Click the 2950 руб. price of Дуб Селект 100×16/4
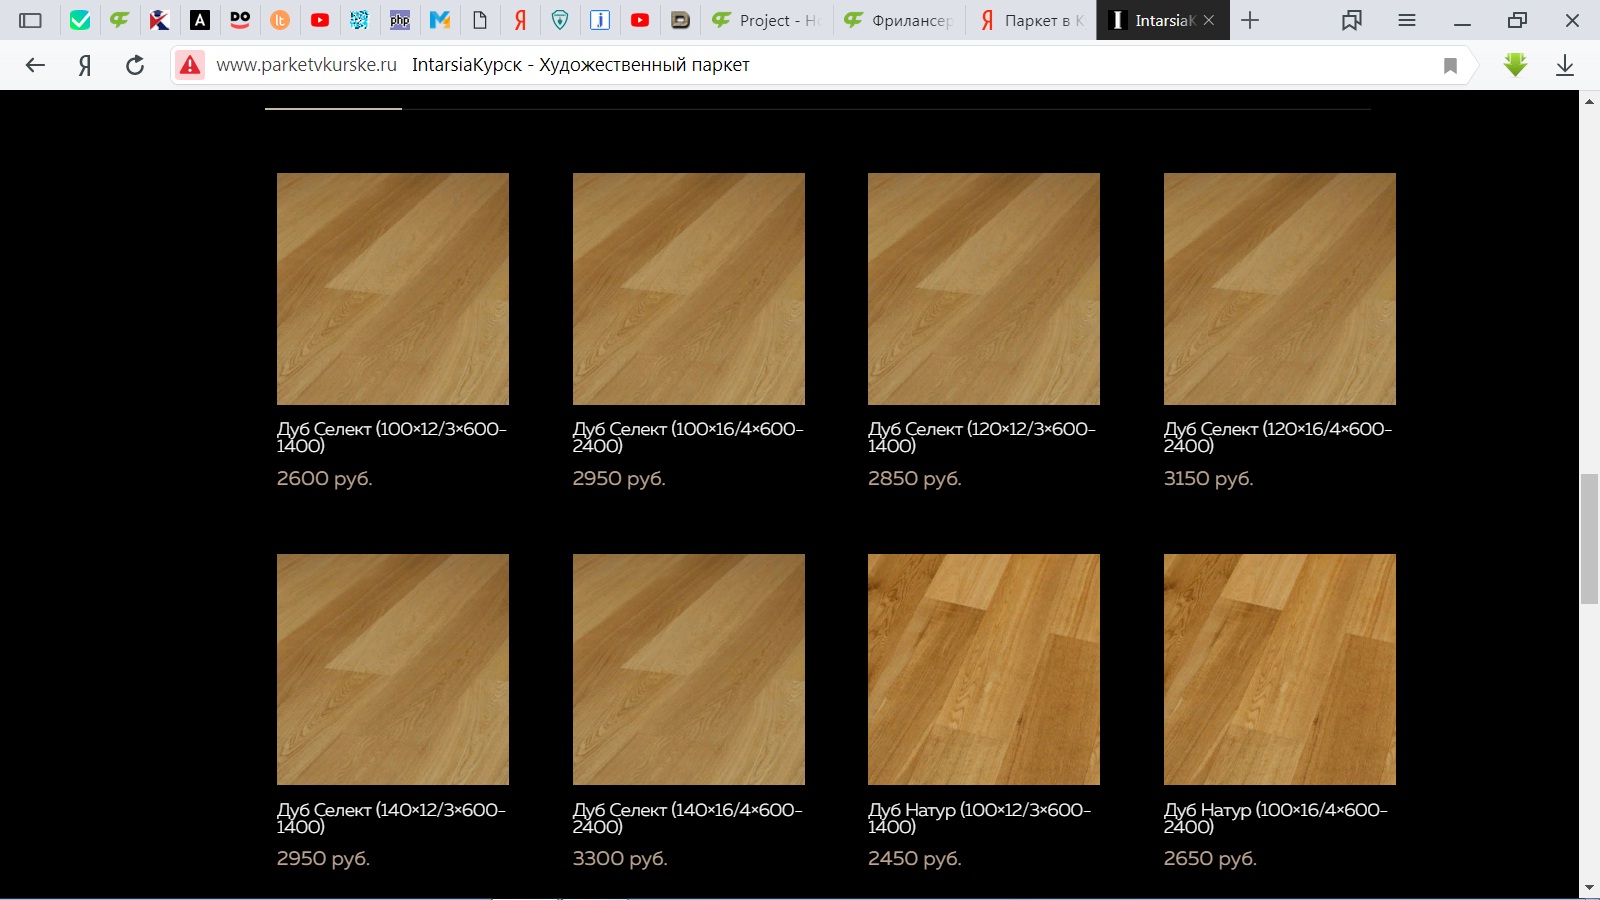 point(619,479)
